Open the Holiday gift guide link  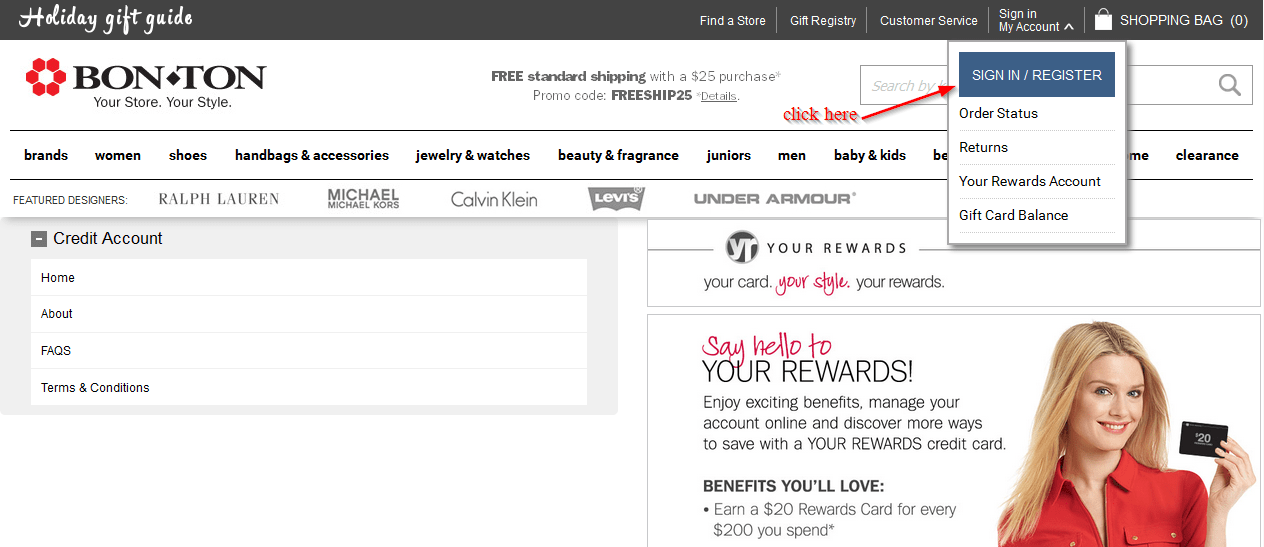(x=106, y=18)
